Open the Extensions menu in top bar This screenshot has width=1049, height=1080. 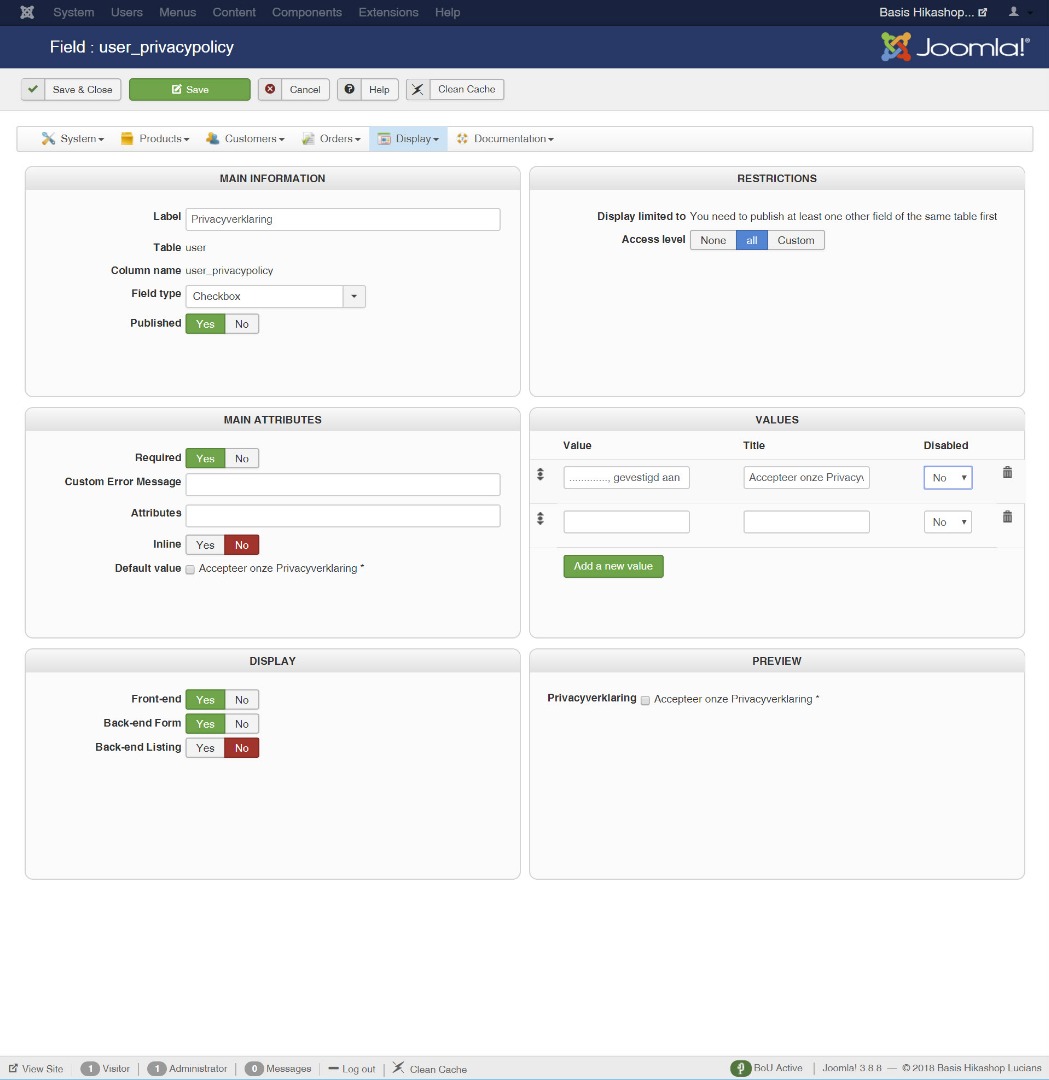388,12
